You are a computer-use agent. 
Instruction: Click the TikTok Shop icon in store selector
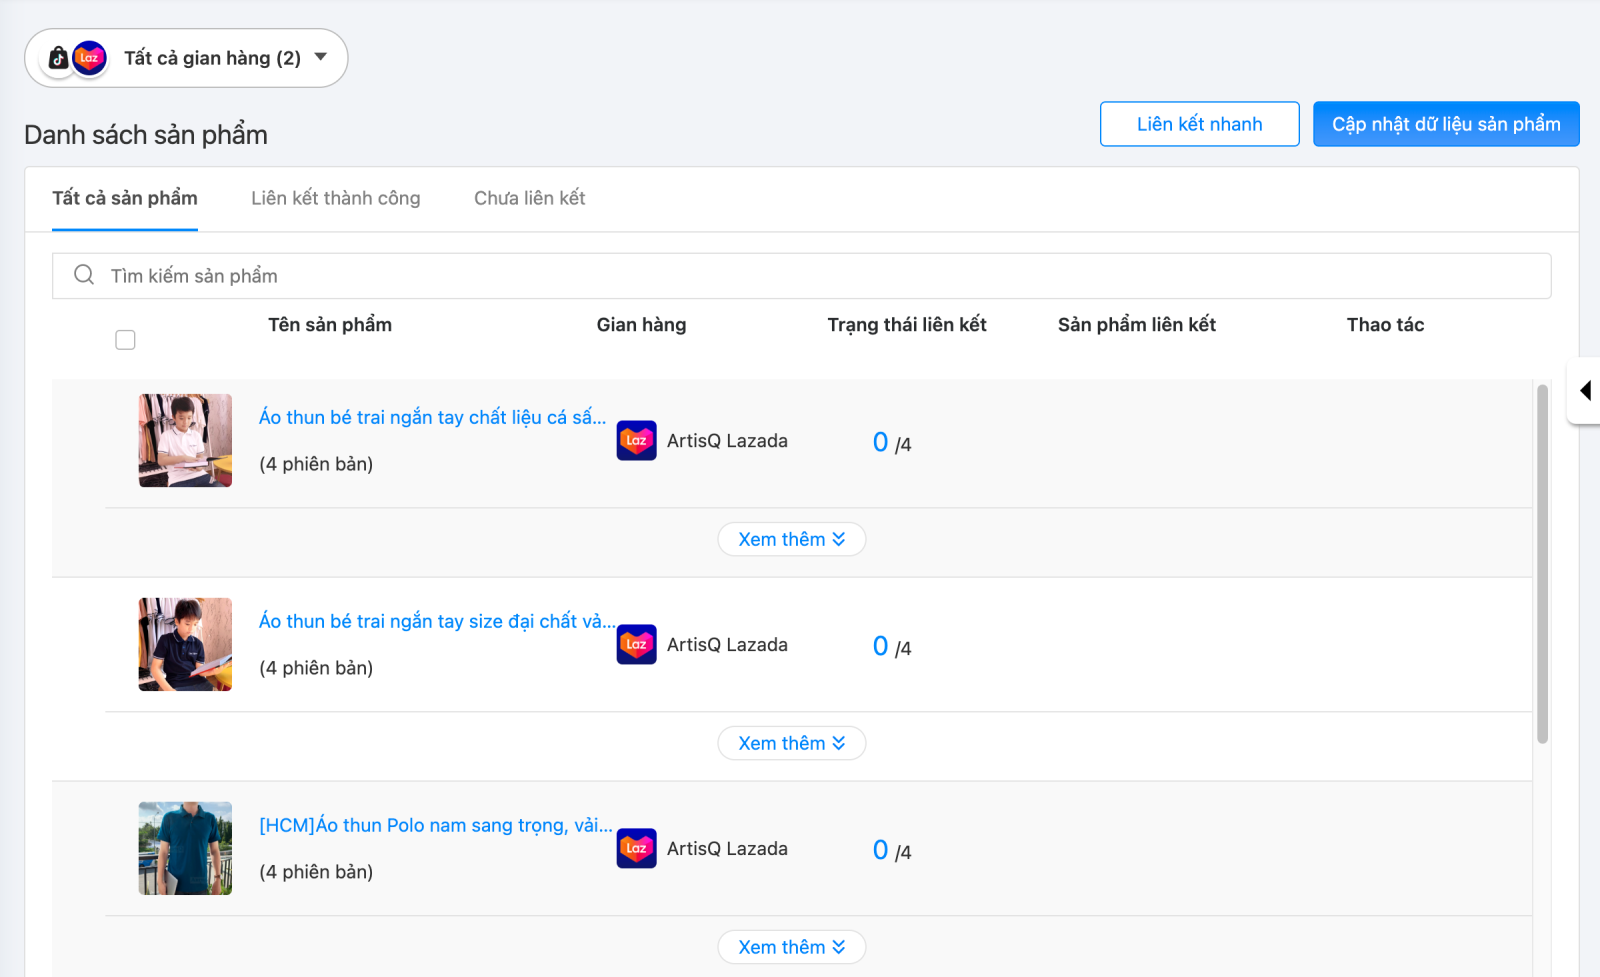[x=59, y=58]
